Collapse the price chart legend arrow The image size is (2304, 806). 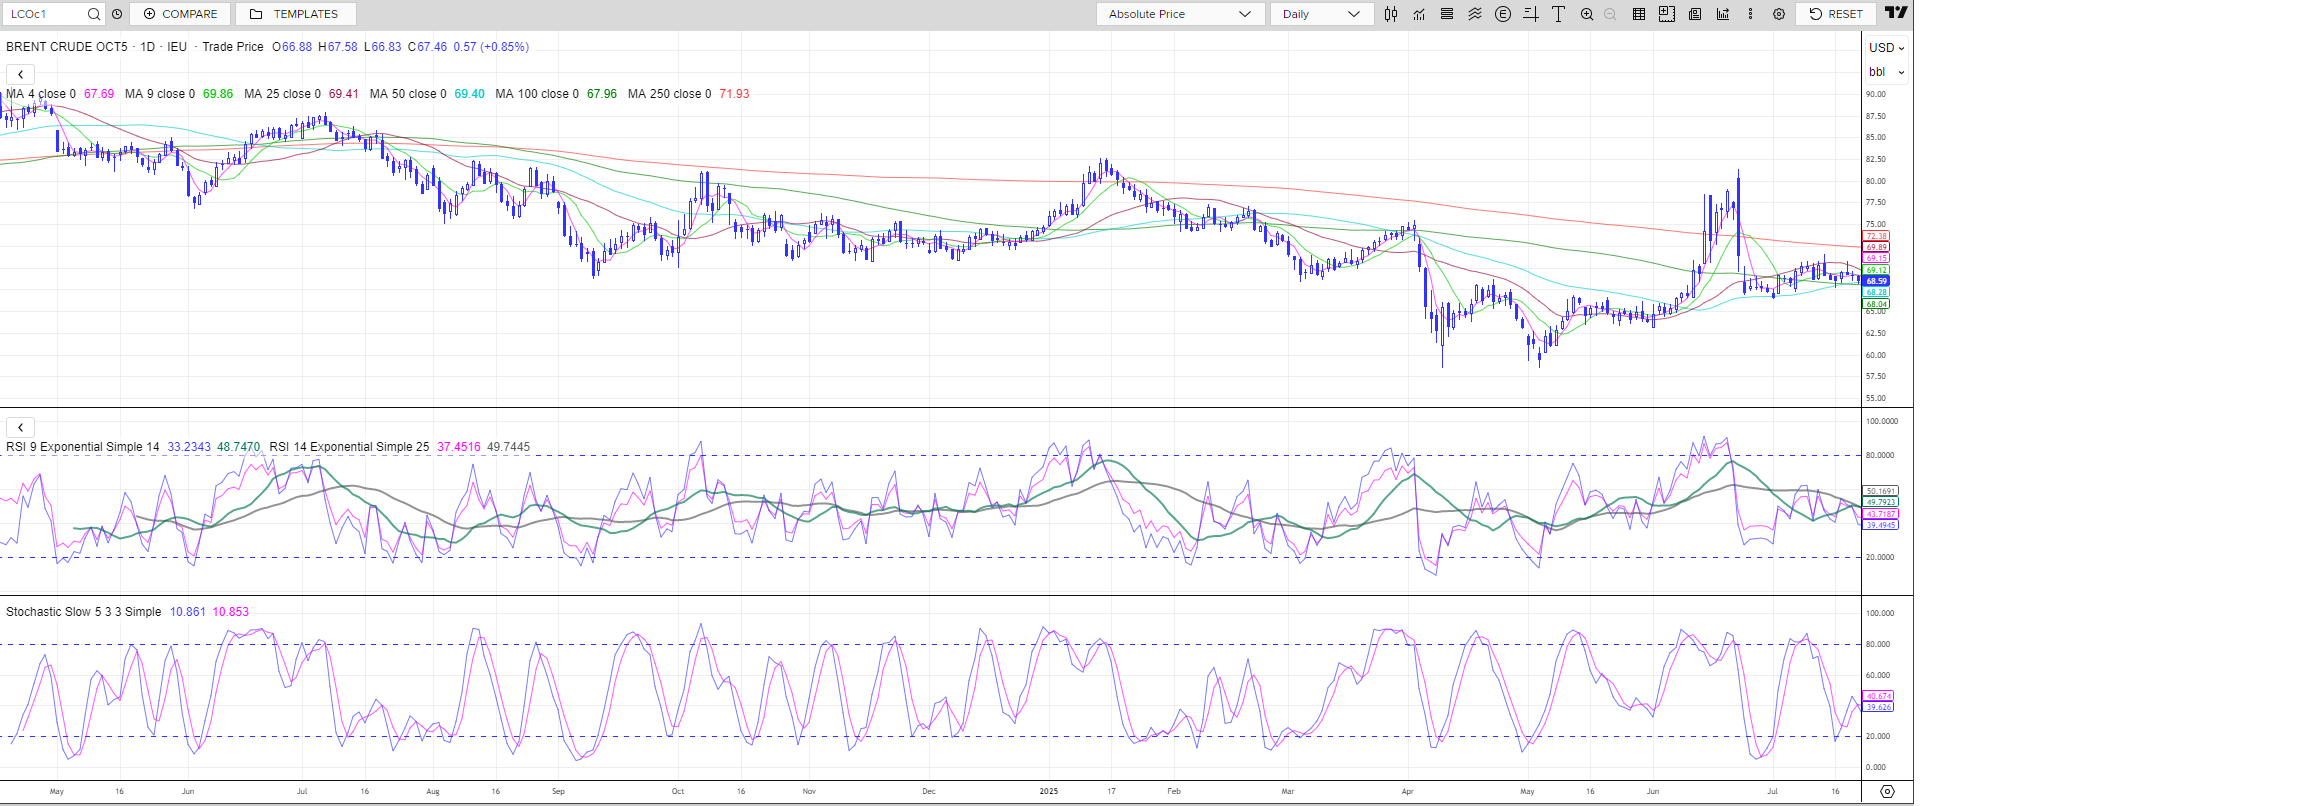20,74
